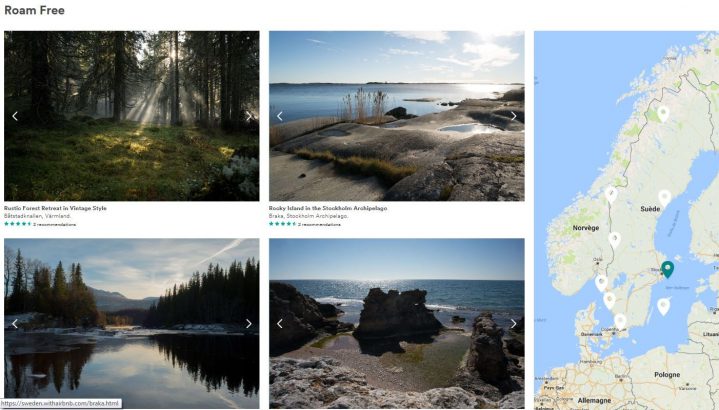Show next image of the sea rock formation listing
719x410 pixels.
514,324
